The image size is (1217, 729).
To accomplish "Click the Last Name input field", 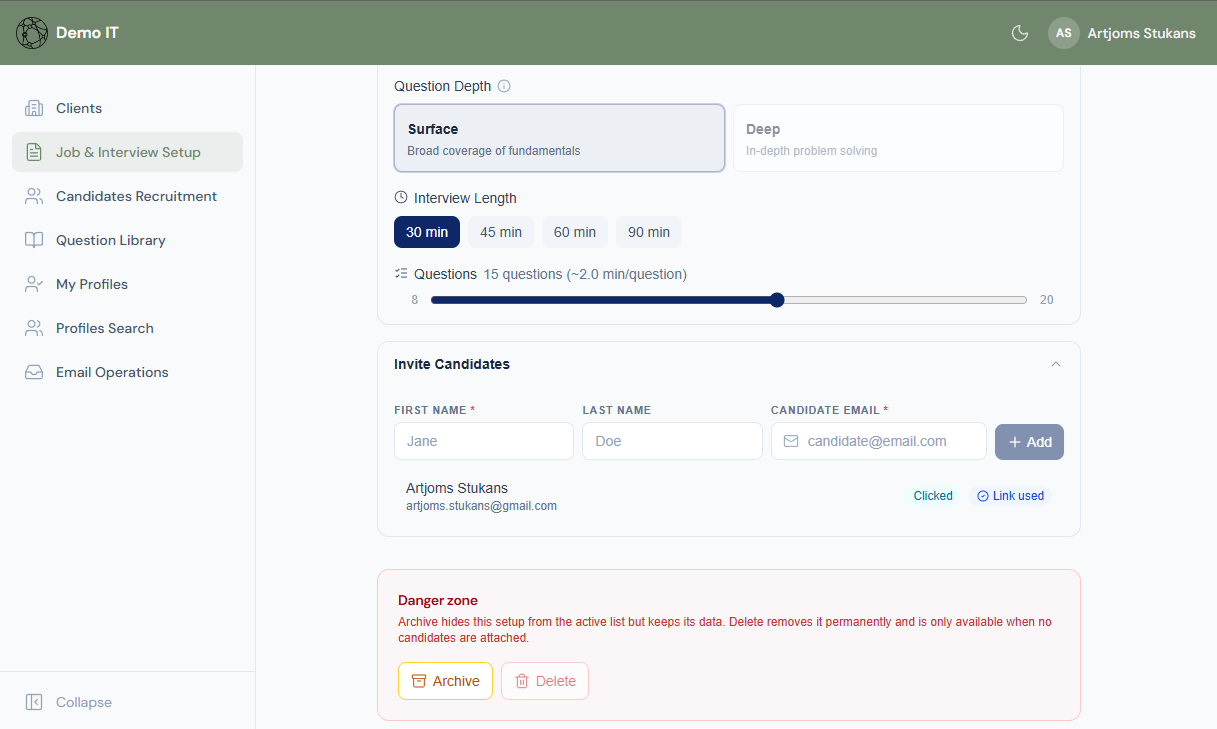I will 672,441.
